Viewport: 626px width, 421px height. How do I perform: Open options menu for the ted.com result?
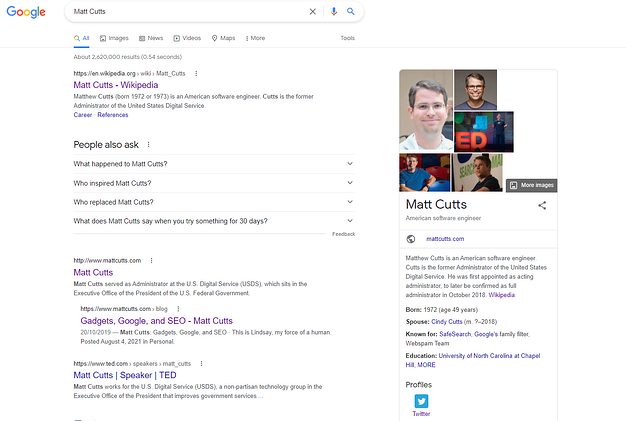pyautogui.click(x=201, y=364)
